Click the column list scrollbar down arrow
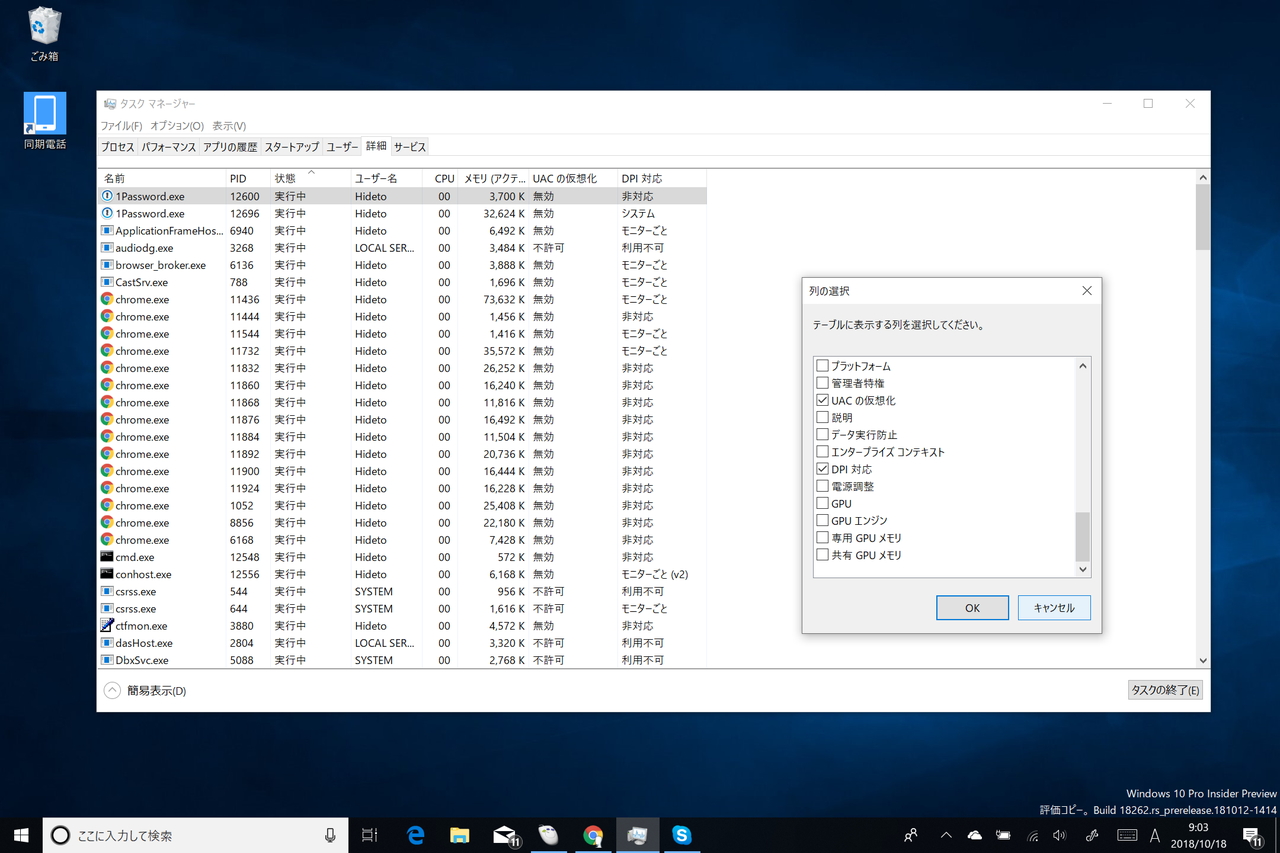 1082,569
